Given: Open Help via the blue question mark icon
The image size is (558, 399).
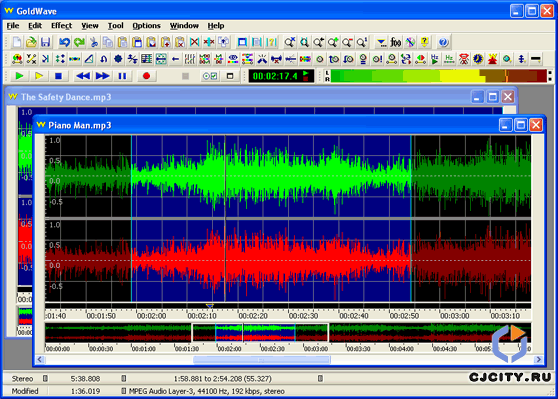Looking at the screenshot, I should pyautogui.click(x=443, y=42).
